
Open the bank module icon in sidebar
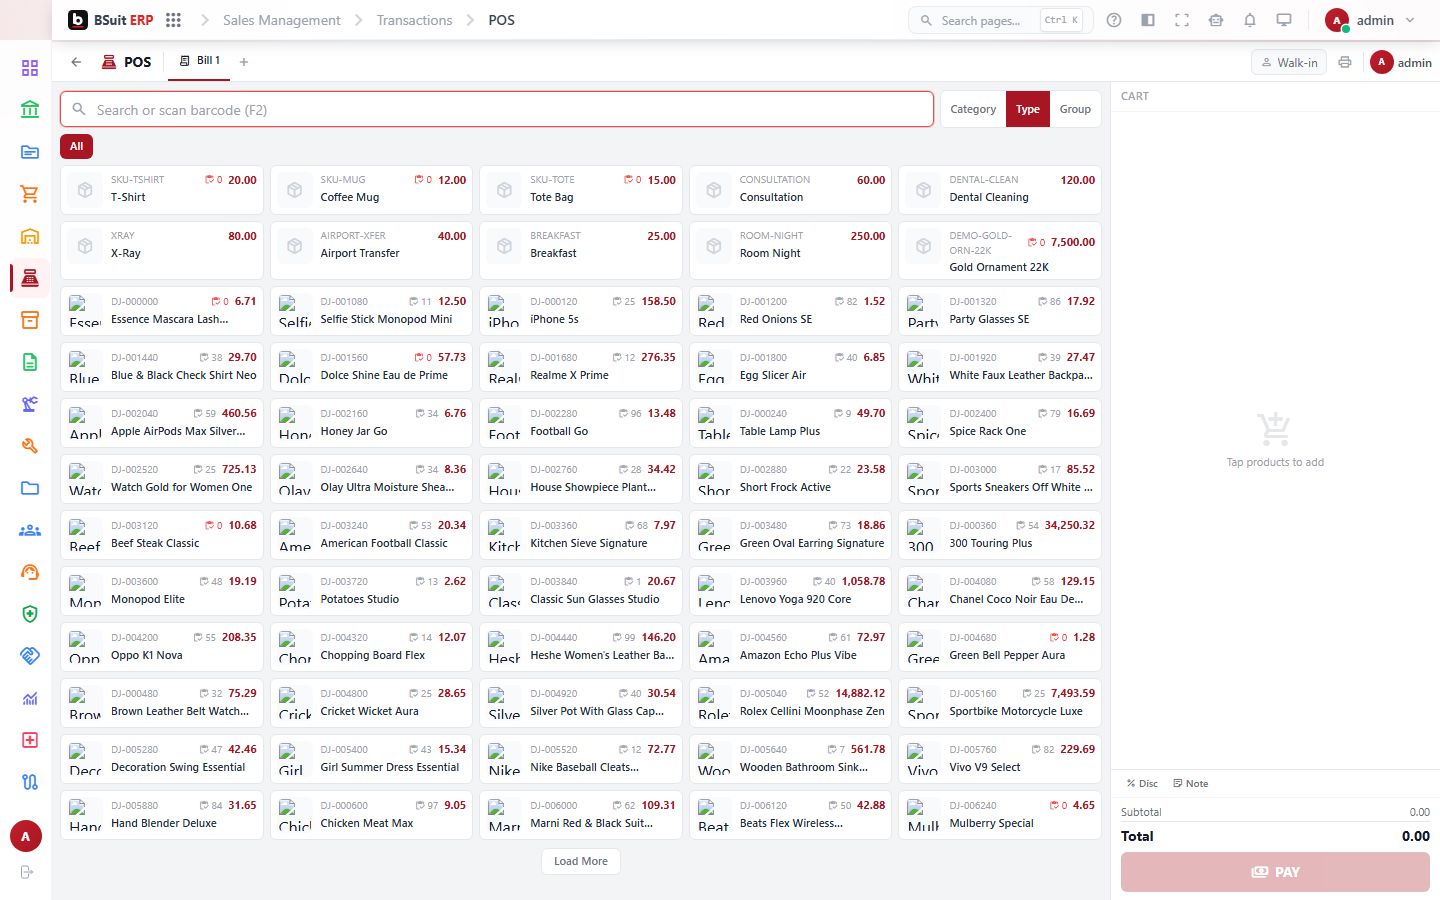[30, 110]
